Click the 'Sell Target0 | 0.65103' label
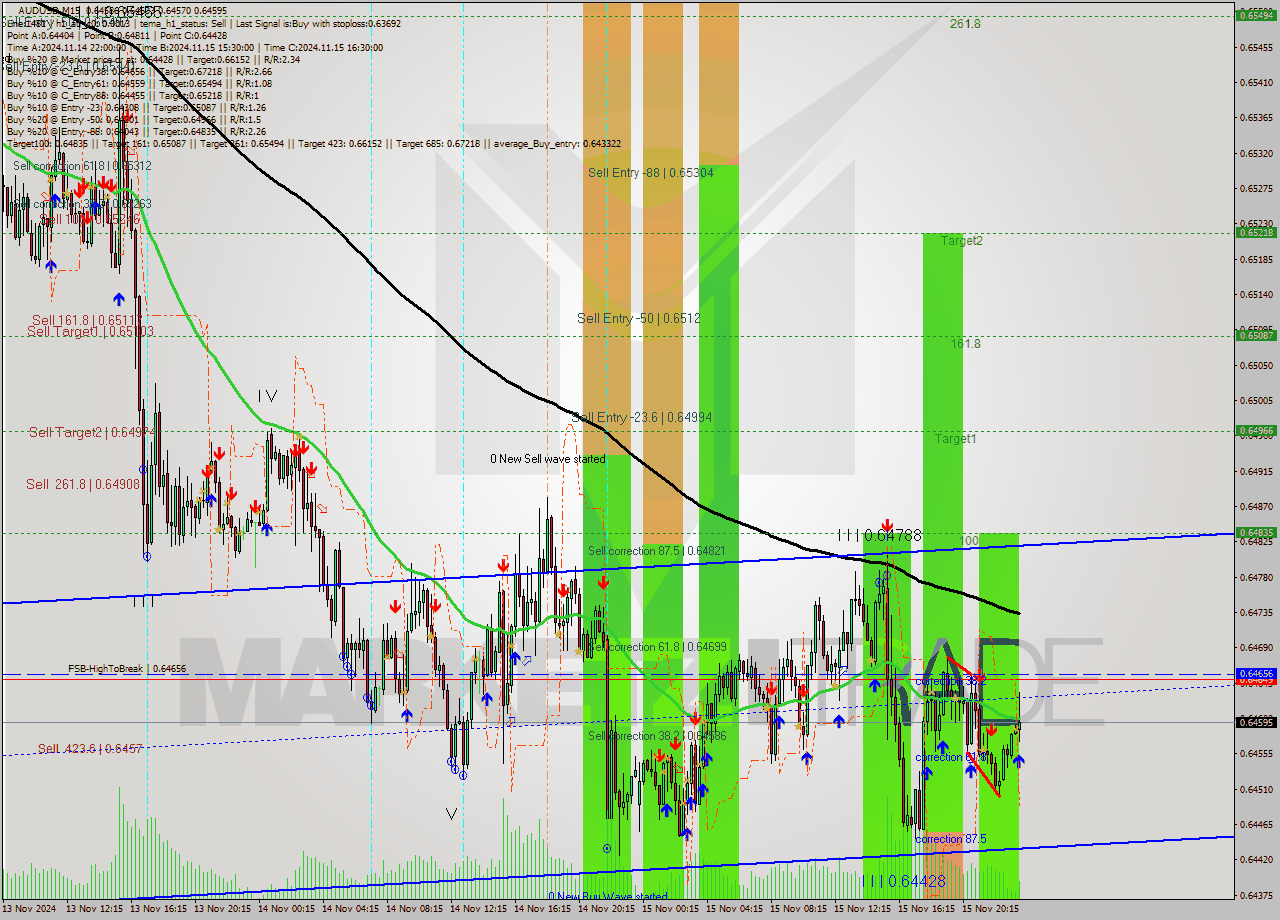1280x920 pixels. 90,331
